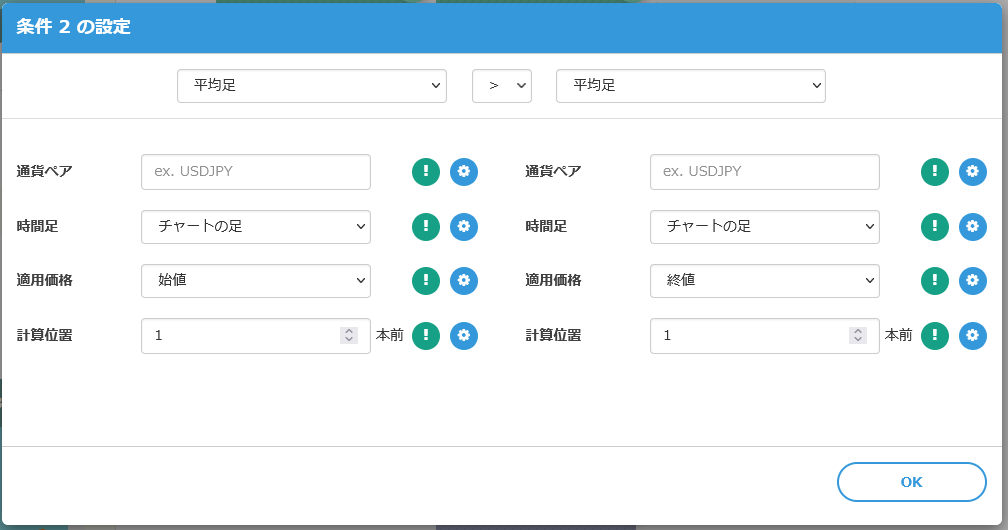This screenshot has height=530, width=1008.
Task: Click right 時間足 green exclamation icon
Action: (x=935, y=227)
